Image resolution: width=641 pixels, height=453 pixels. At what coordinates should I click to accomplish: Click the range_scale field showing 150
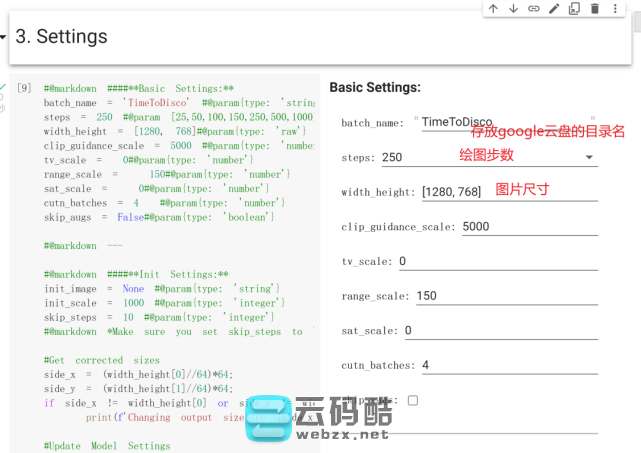(506, 296)
